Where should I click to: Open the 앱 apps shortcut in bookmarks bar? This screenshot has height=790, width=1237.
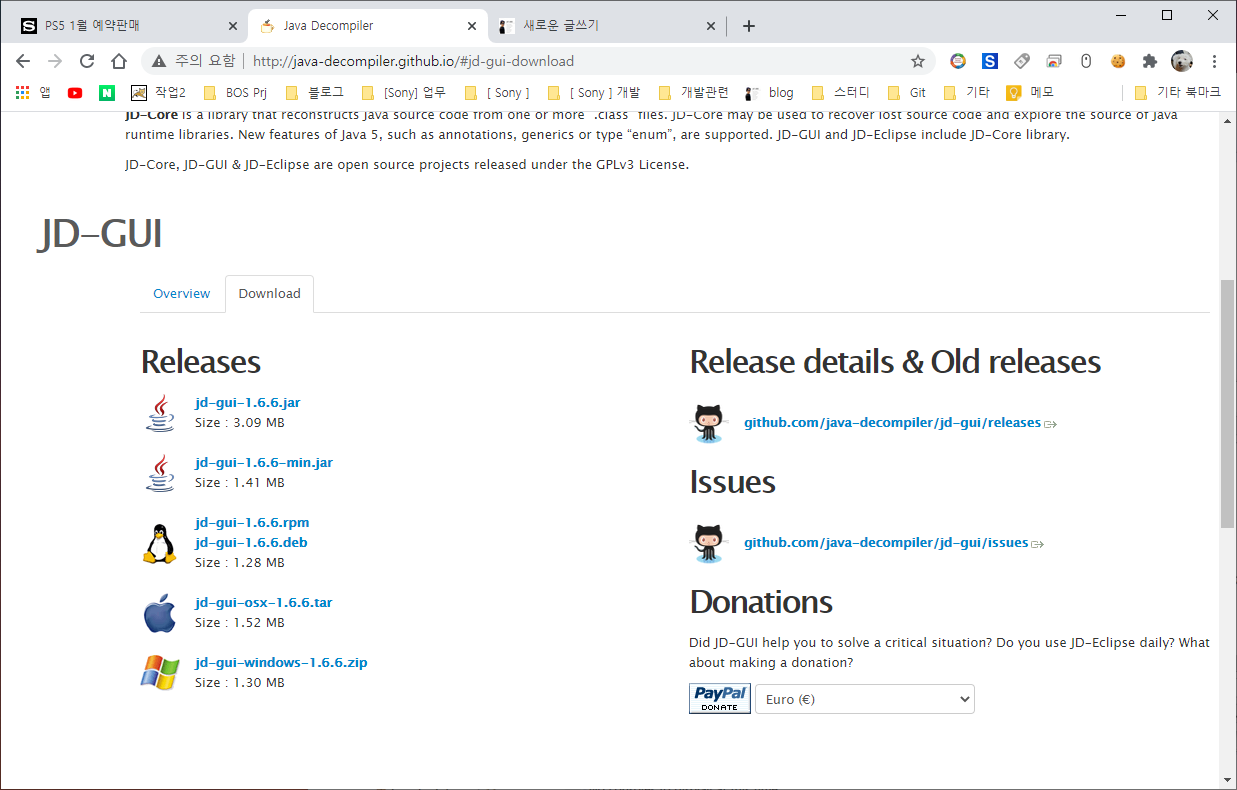pos(33,93)
